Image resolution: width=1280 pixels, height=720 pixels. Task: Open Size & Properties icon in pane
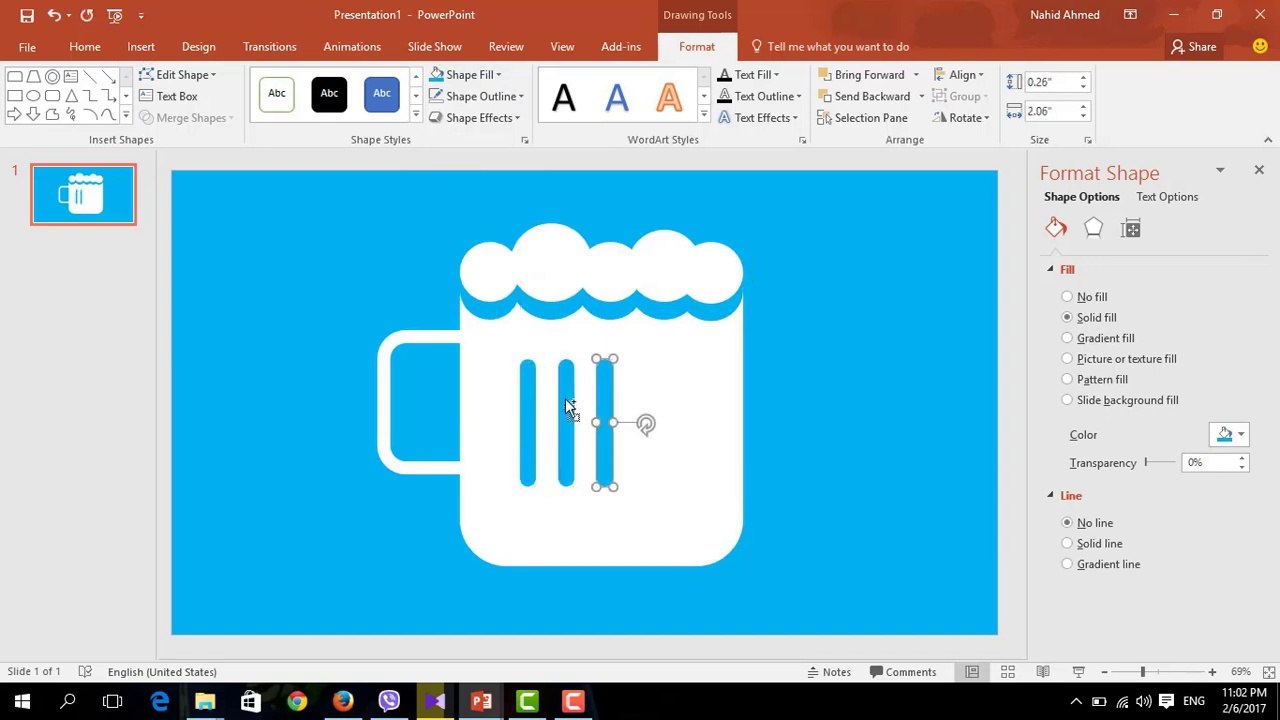pyautogui.click(x=1131, y=229)
